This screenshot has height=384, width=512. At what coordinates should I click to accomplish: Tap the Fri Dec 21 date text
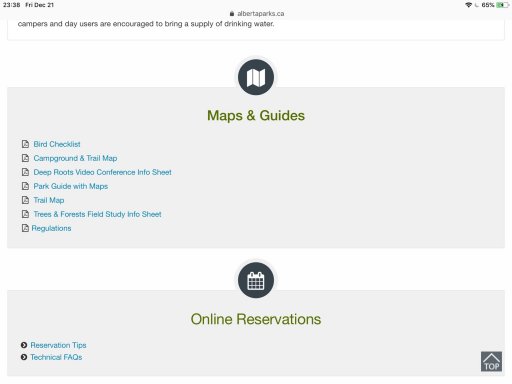[x=39, y=5]
